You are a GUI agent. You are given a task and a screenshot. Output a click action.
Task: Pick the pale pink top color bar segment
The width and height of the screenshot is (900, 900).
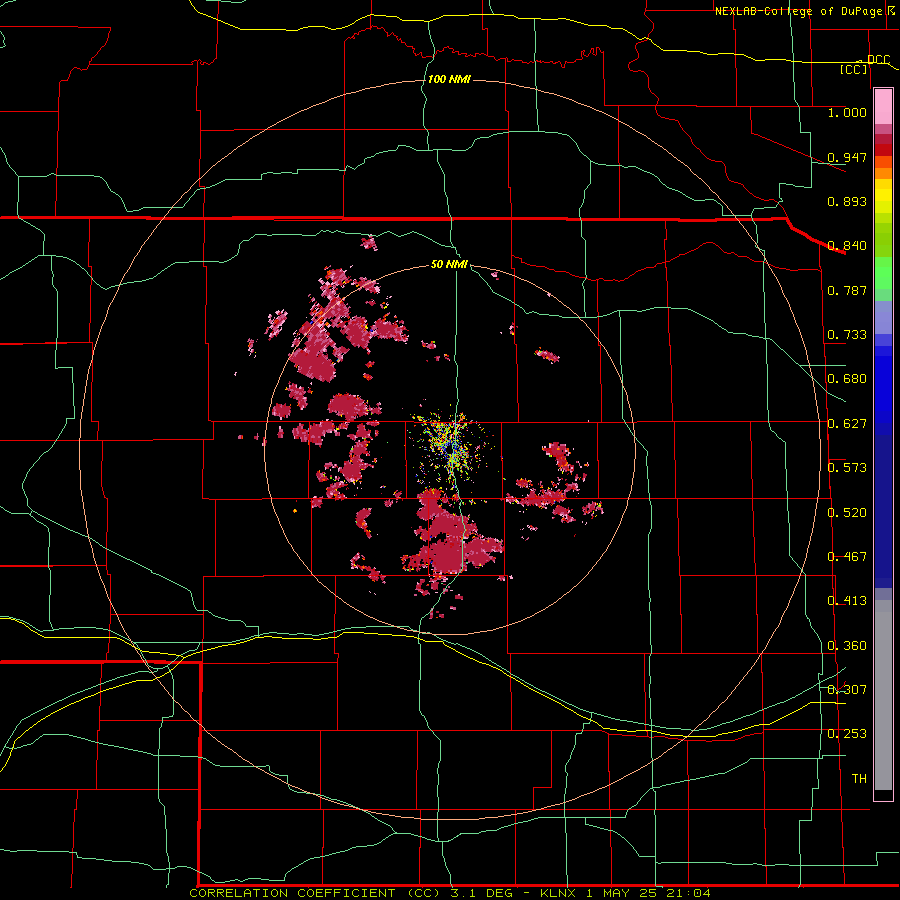click(x=883, y=107)
